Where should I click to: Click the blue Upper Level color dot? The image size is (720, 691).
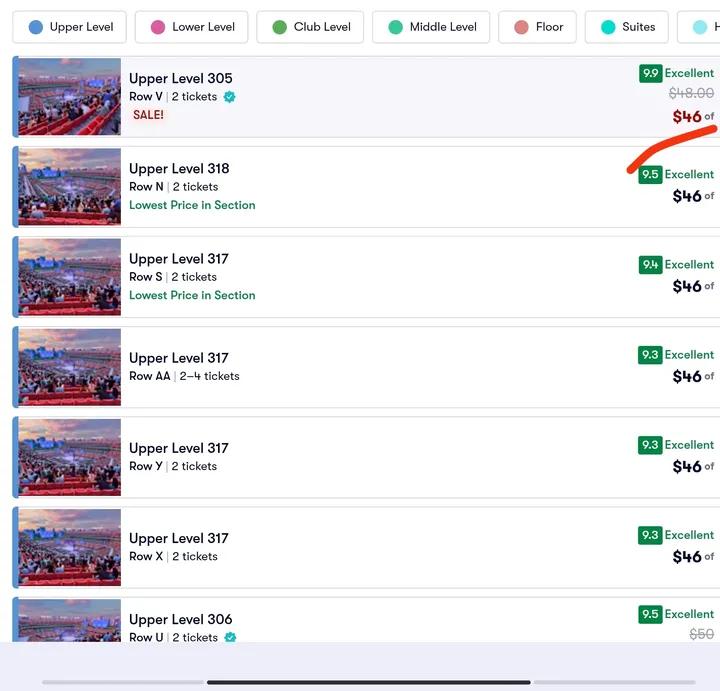[x=35, y=27]
